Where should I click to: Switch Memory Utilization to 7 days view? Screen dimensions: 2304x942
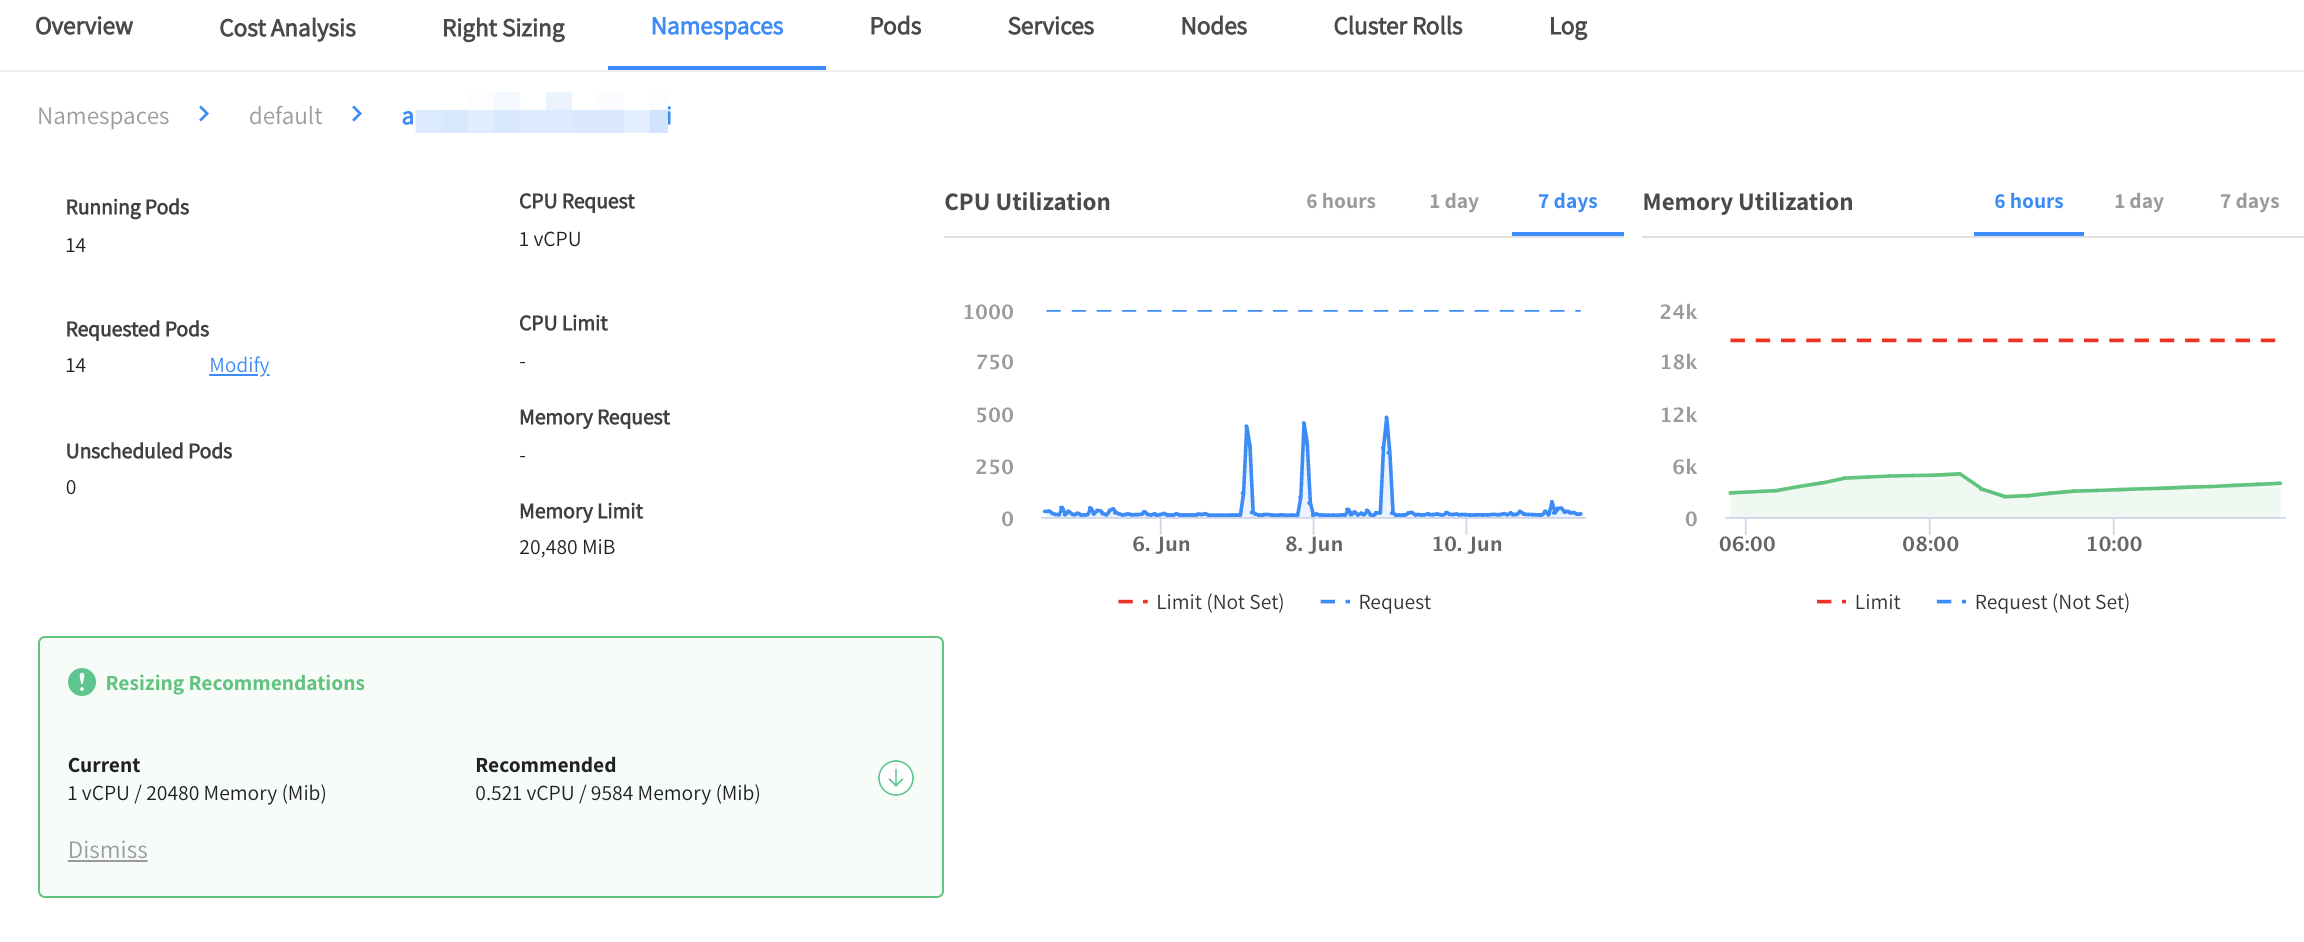point(2249,201)
